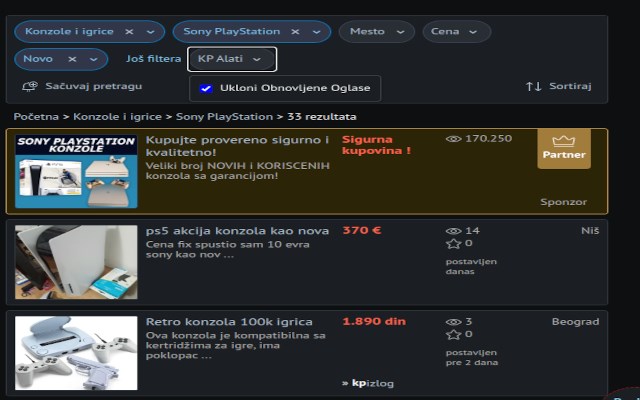Click the eye icon with 14 views
This screenshot has width=640, height=400.
point(453,231)
